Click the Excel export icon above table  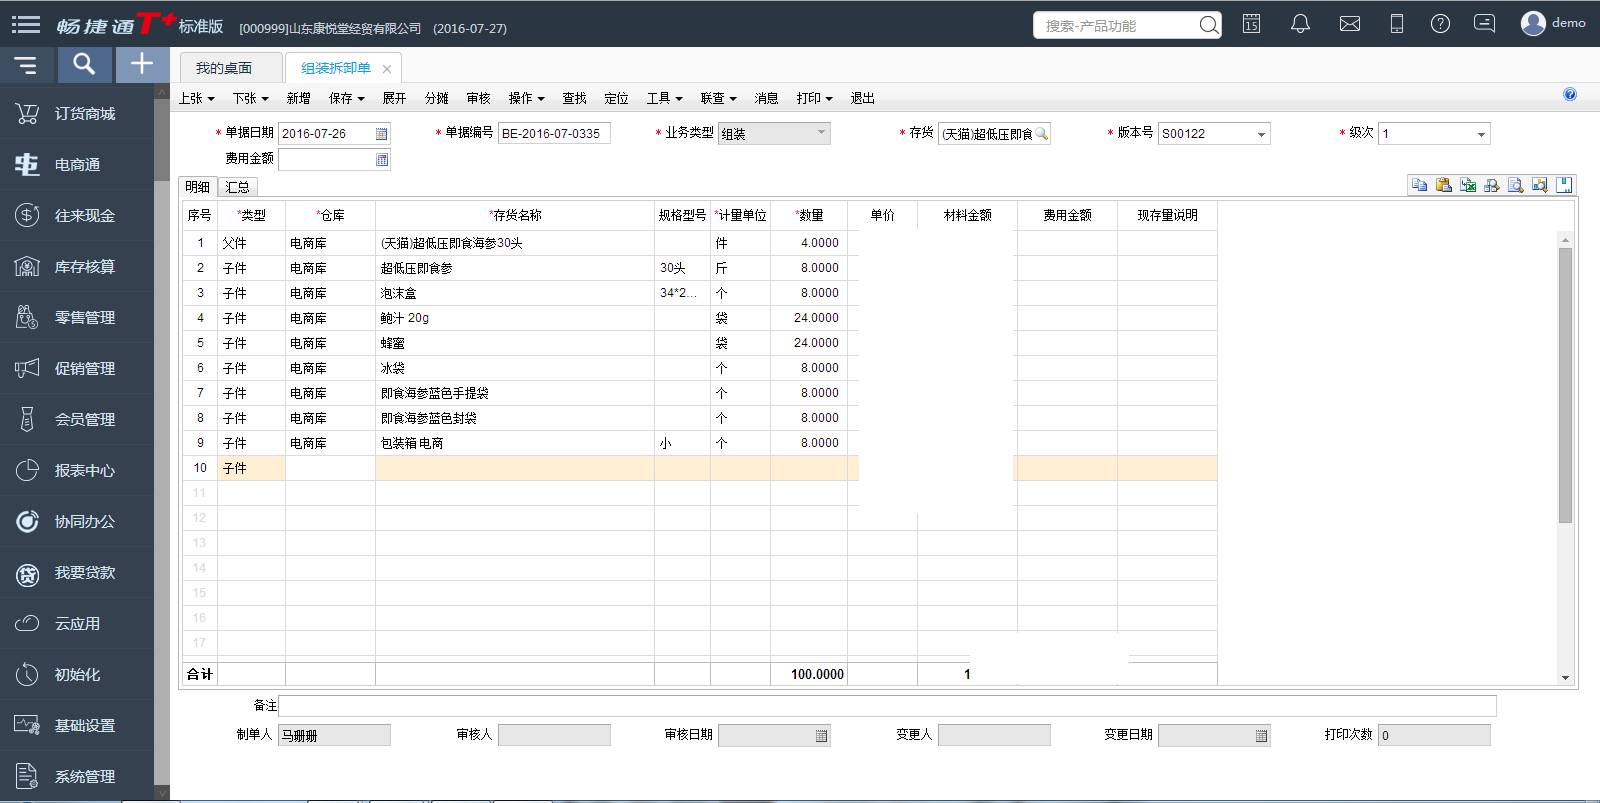pyautogui.click(x=1468, y=185)
